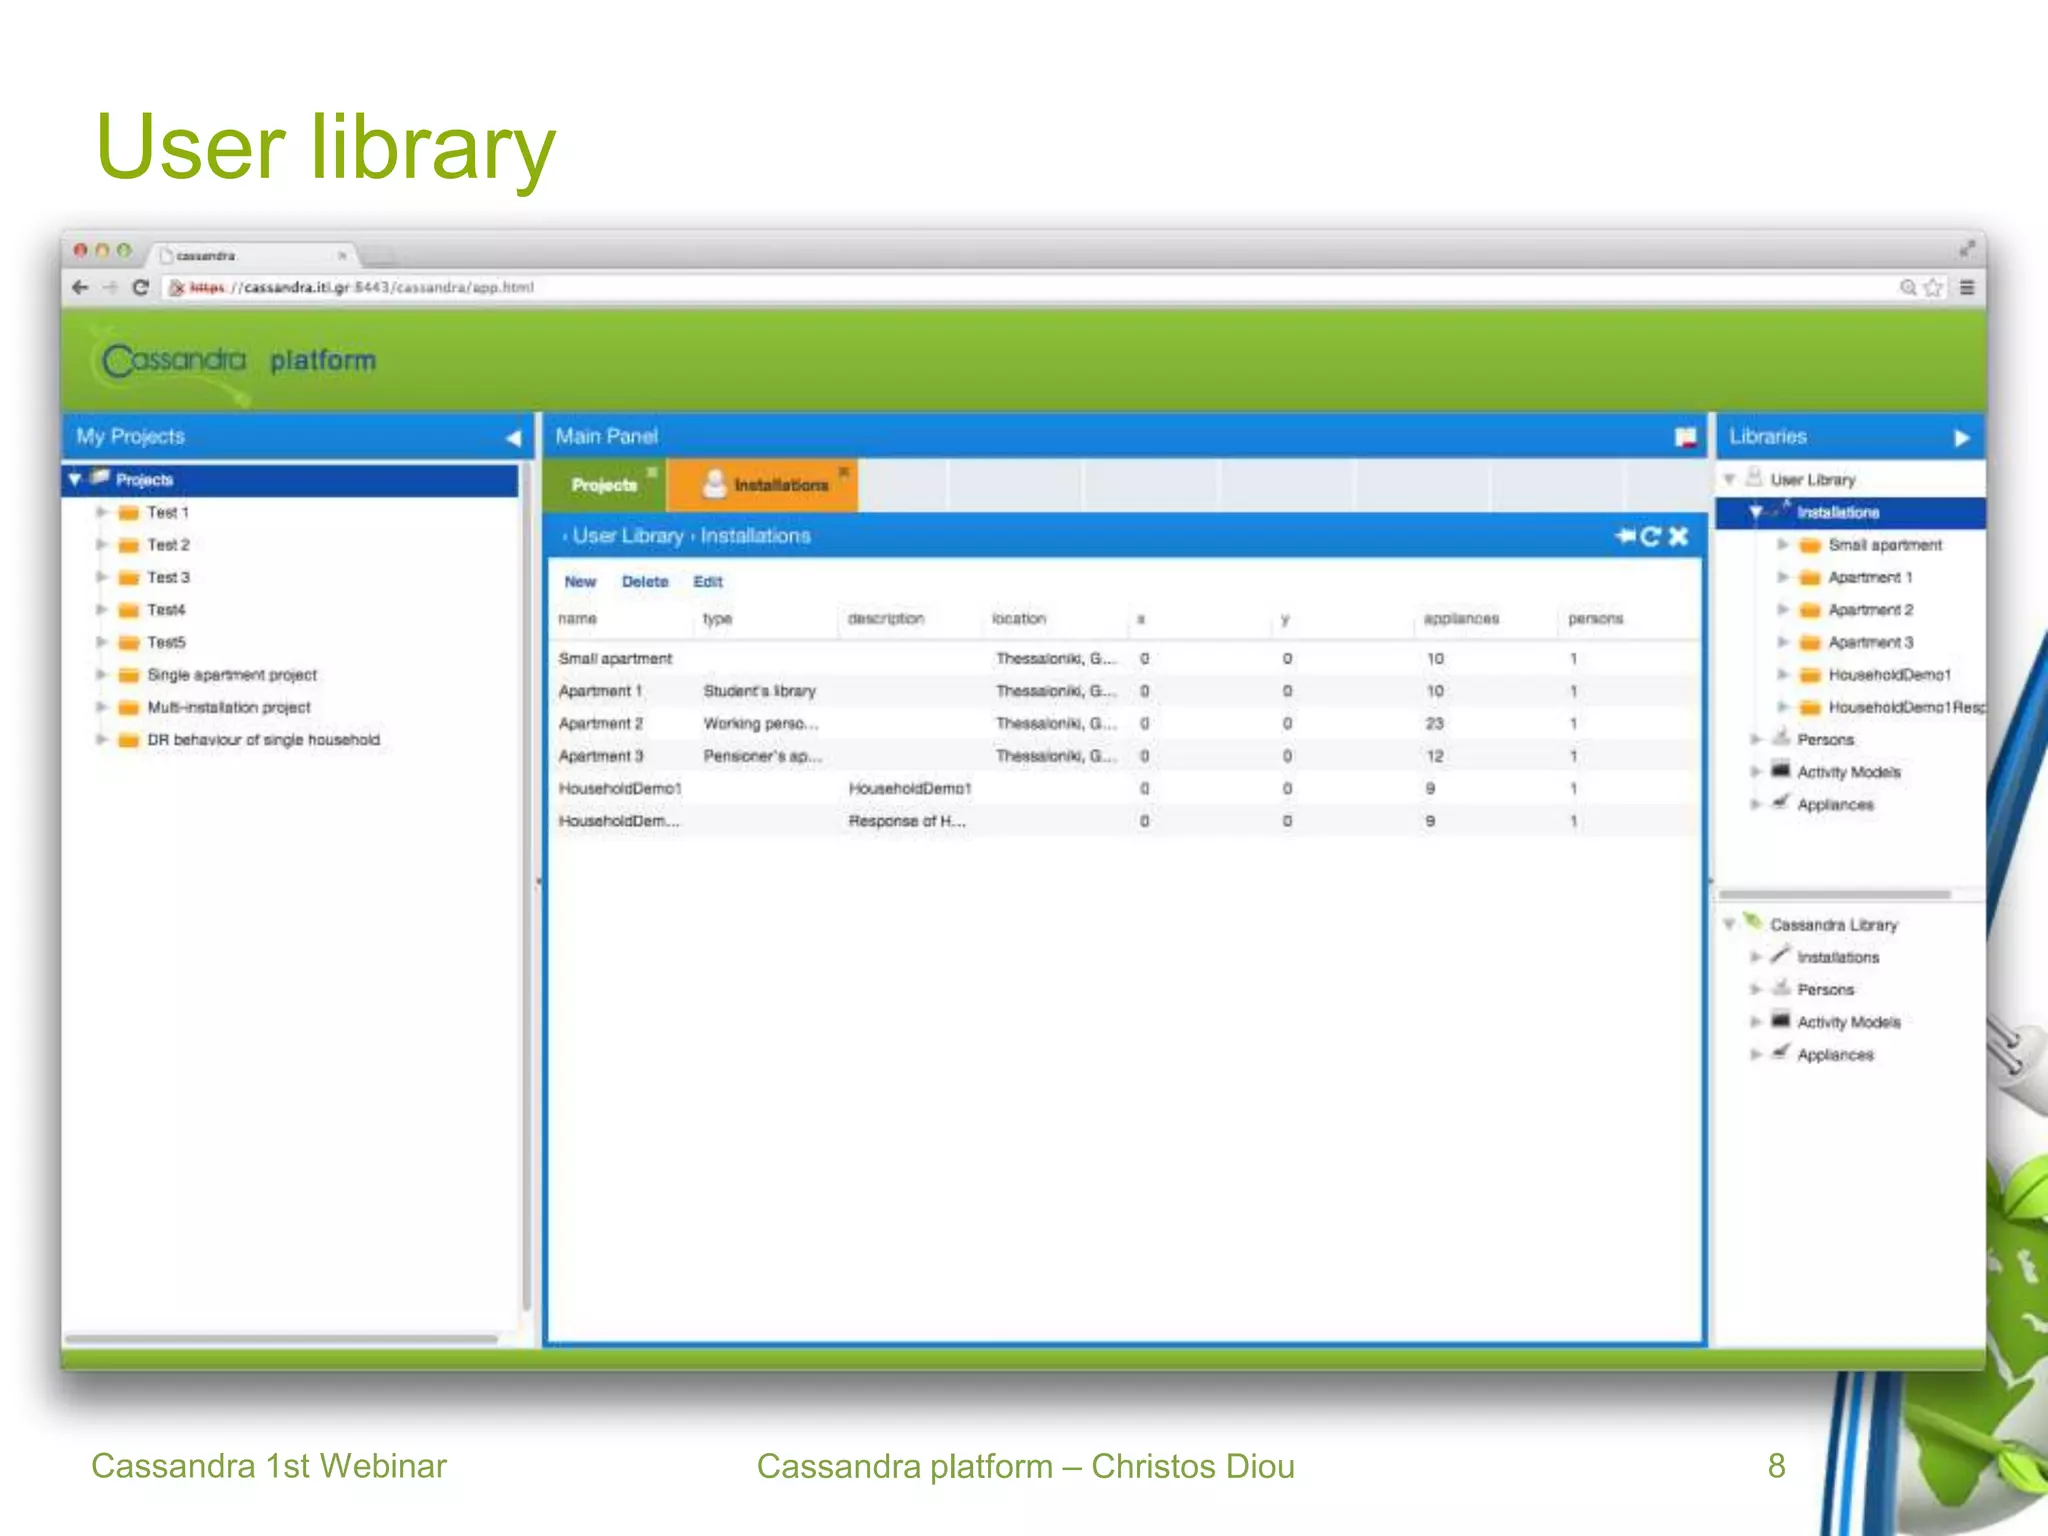Collapse the Libraries panel arrow
2048x1536 pixels.
1961,438
